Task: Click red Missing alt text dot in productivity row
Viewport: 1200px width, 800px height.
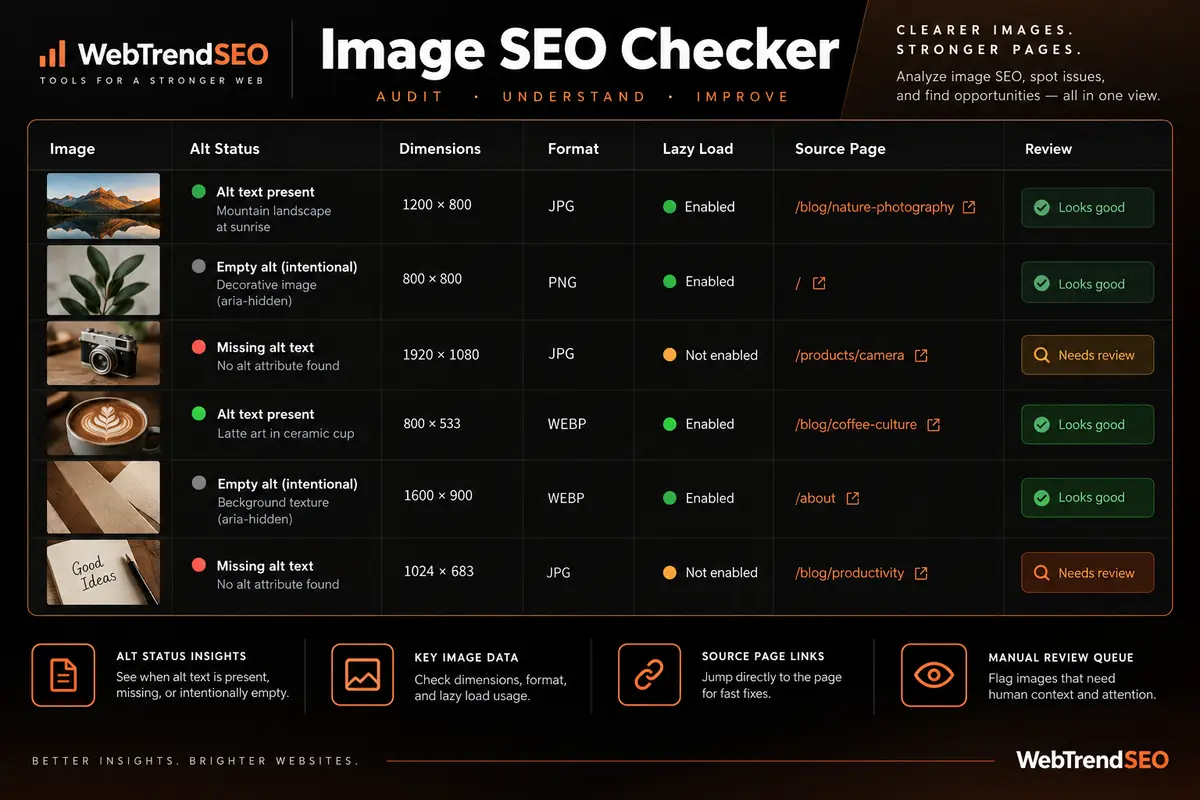Action: tap(199, 565)
